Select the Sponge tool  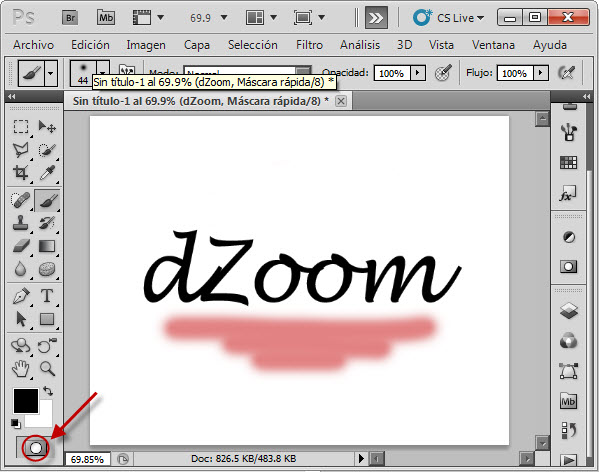click(47, 269)
